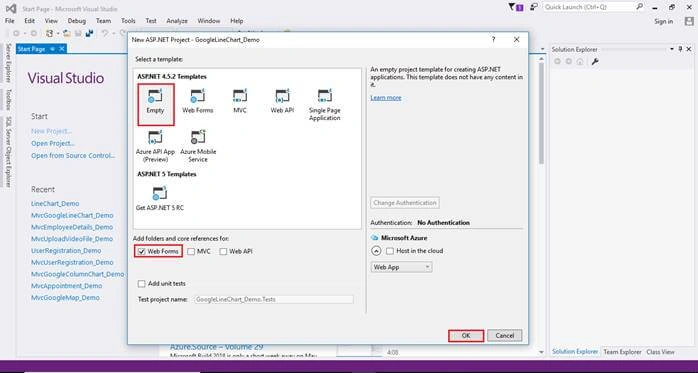Open the account avatar icon
The image size is (698, 373).
pos(689,21)
